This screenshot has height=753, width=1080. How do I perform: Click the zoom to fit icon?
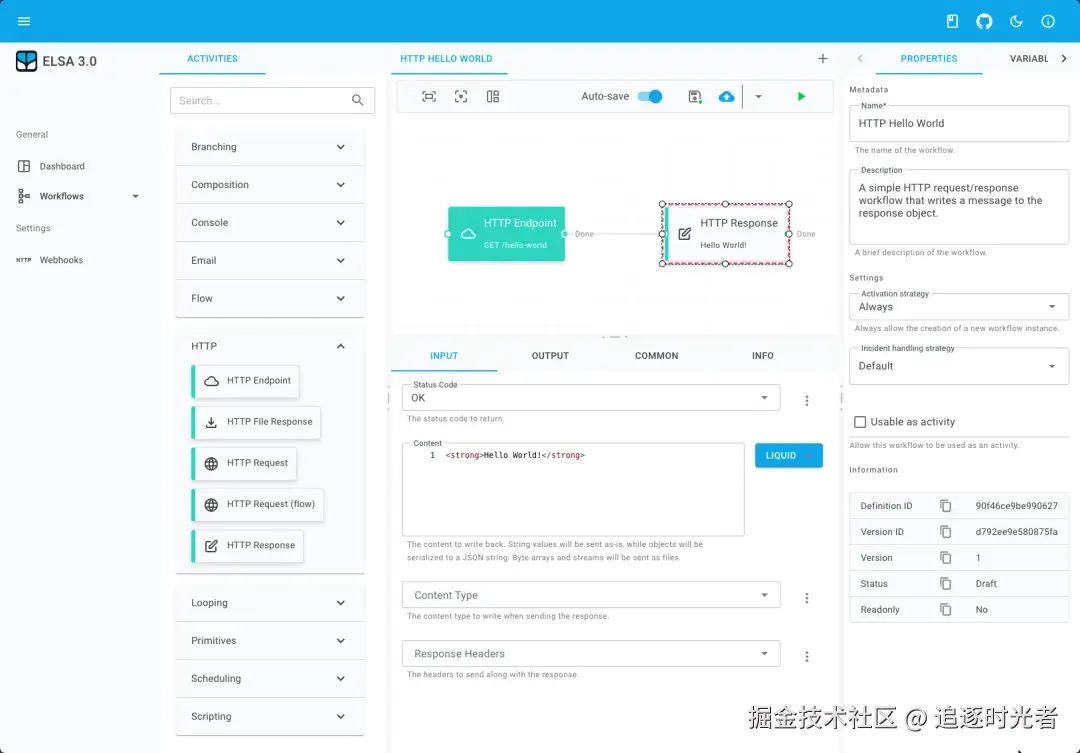(429, 96)
